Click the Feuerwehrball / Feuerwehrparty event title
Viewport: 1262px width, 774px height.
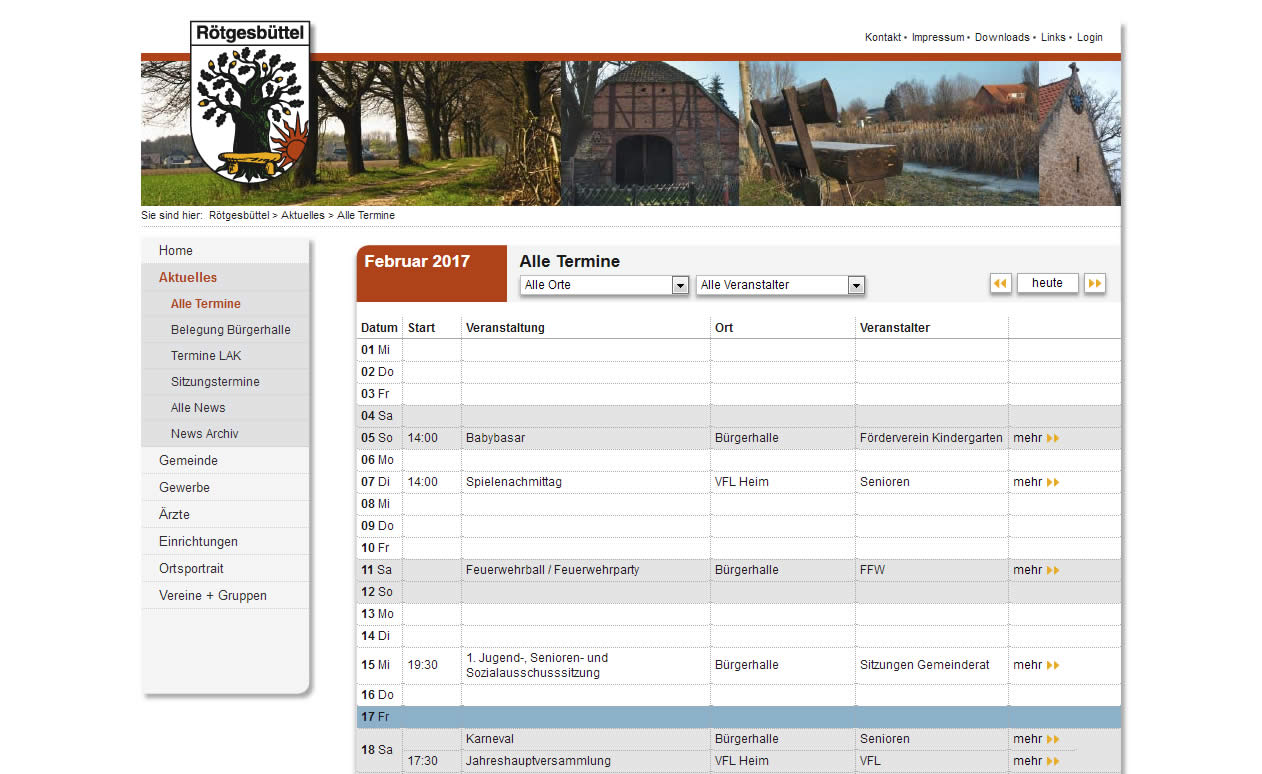pyautogui.click(x=553, y=570)
